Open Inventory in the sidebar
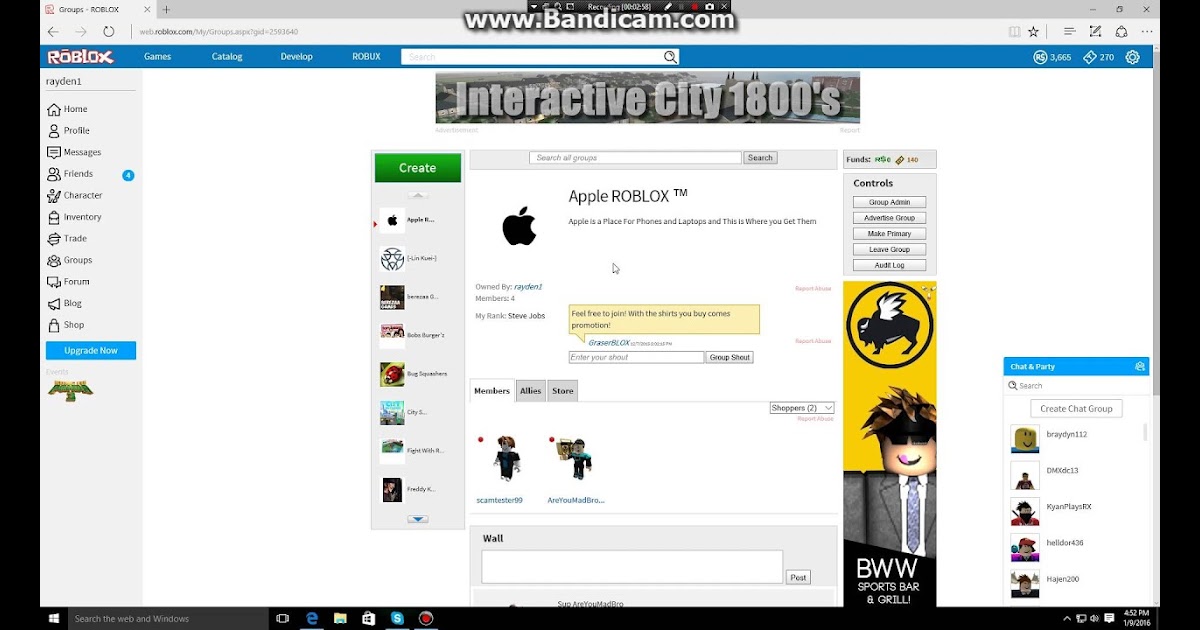Image resolution: width=1200 pixels, height=630 pixels. [74, 217]
